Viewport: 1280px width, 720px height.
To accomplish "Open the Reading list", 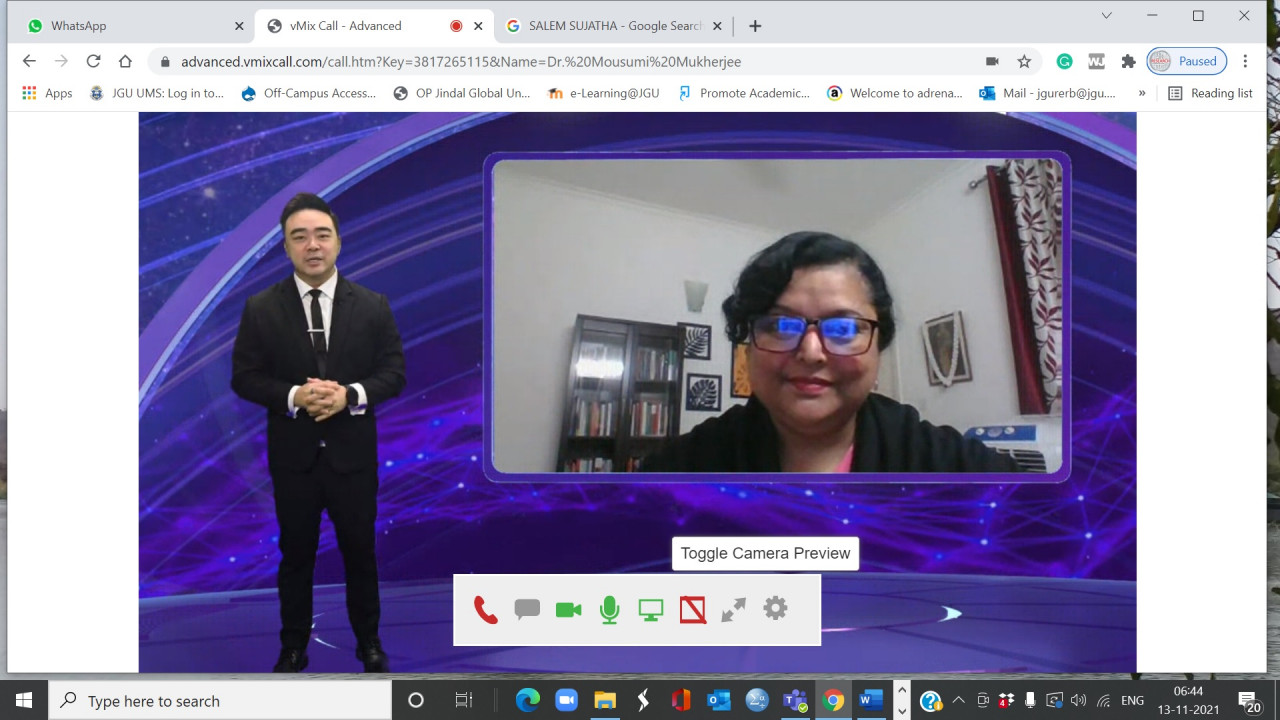I will click(1210, 93).
